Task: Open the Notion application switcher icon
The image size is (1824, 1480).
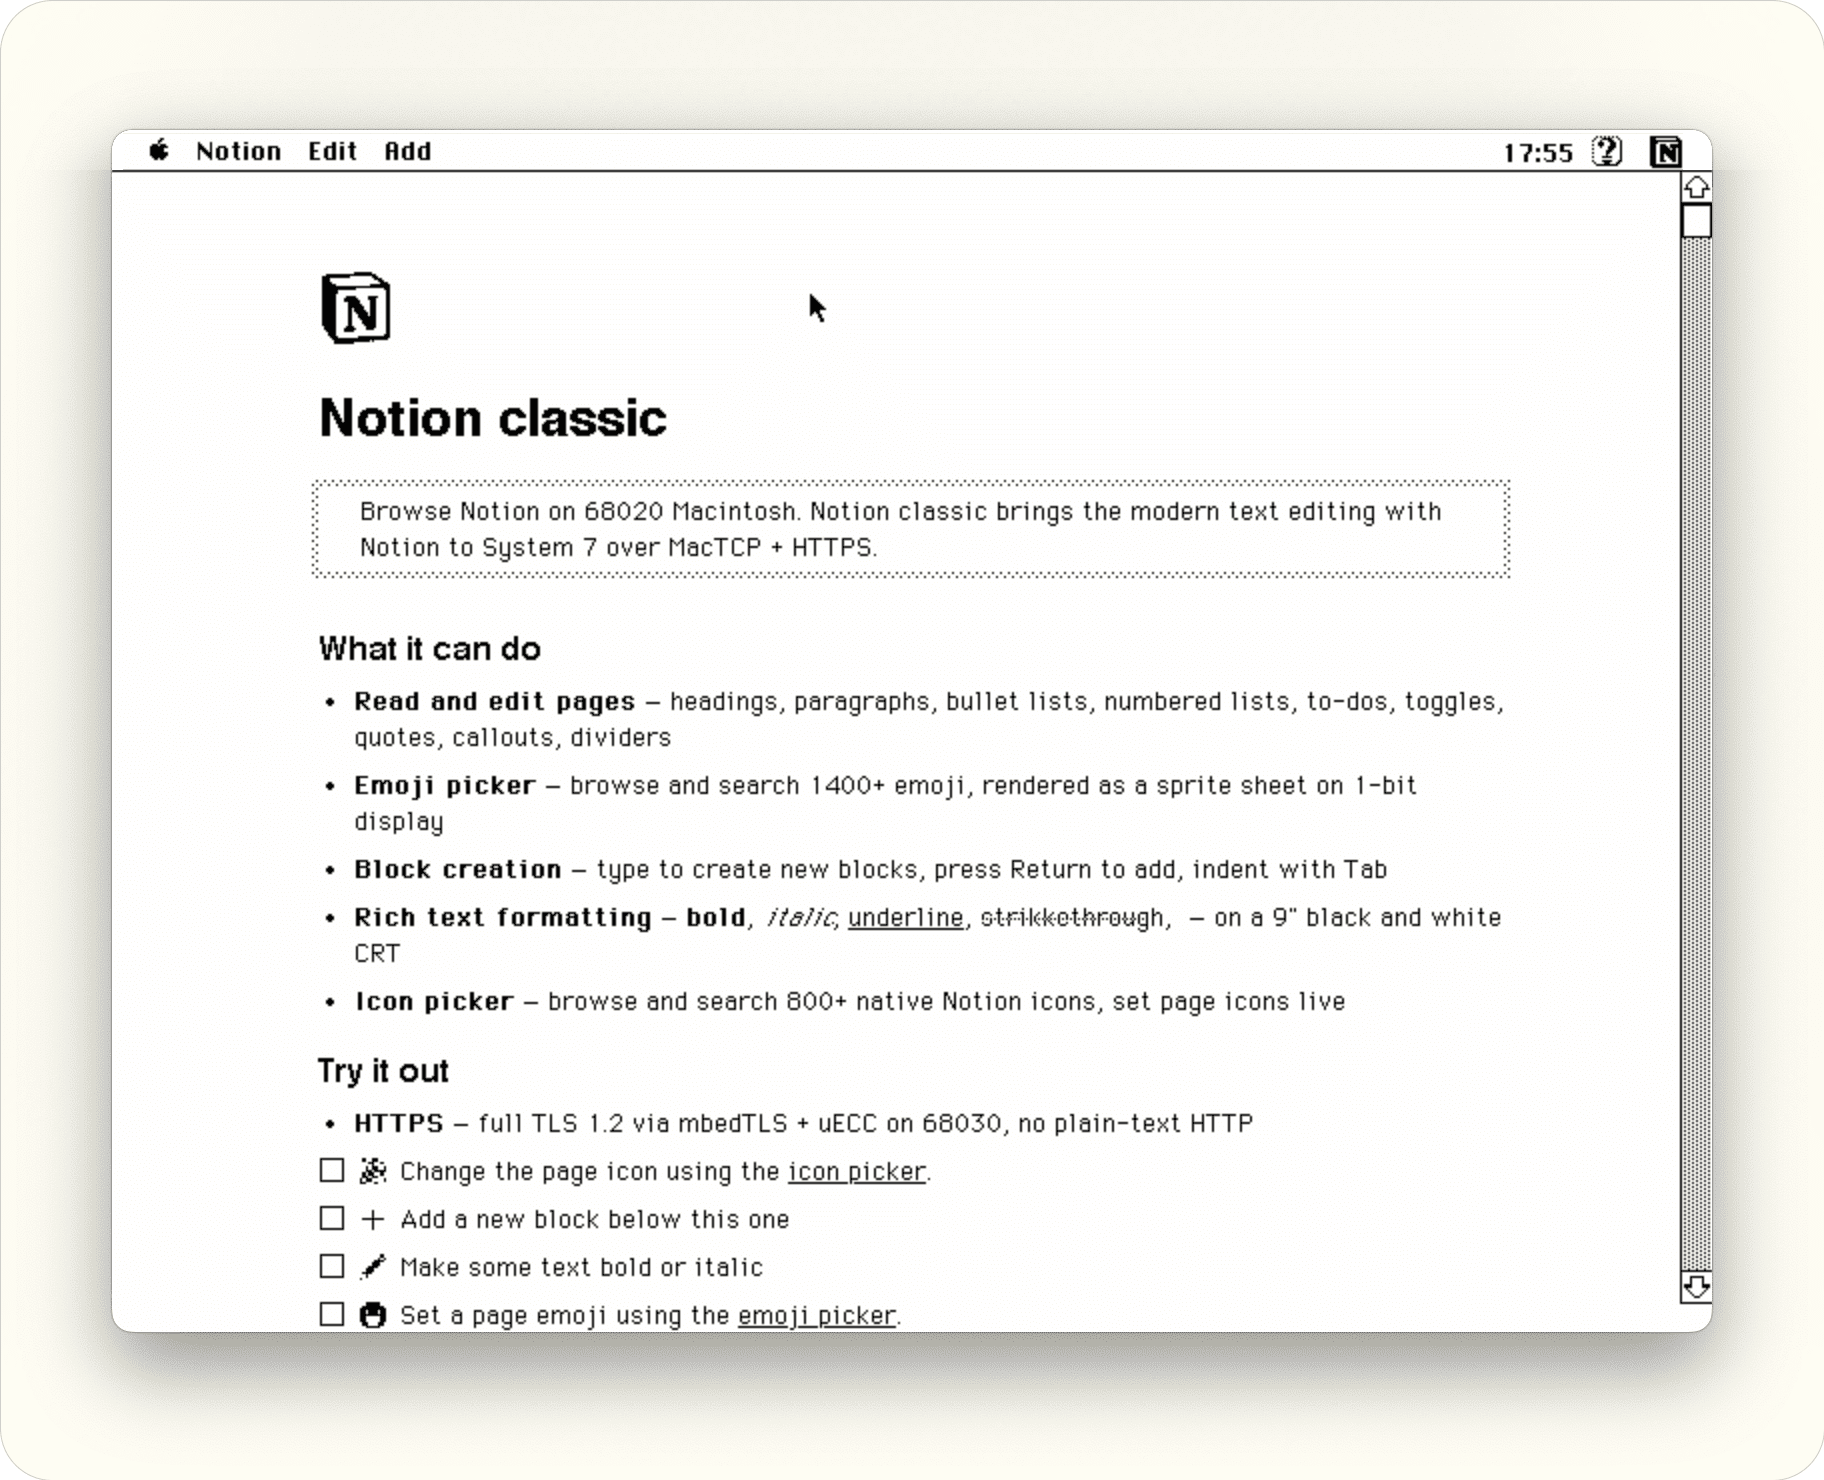Action: (x=1665, y=152)
